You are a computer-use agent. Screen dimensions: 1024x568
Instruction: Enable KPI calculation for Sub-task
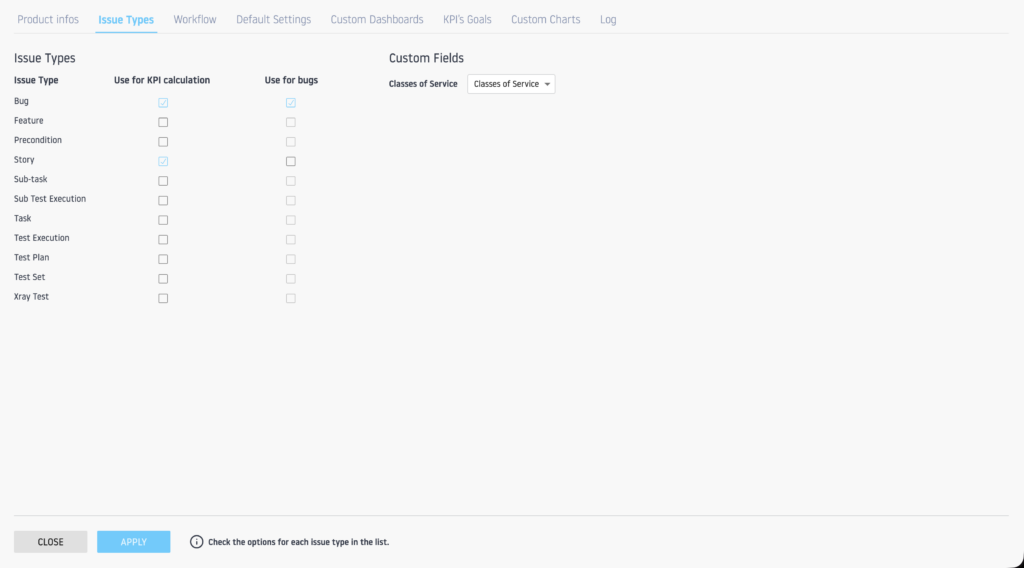pos(163,181)
